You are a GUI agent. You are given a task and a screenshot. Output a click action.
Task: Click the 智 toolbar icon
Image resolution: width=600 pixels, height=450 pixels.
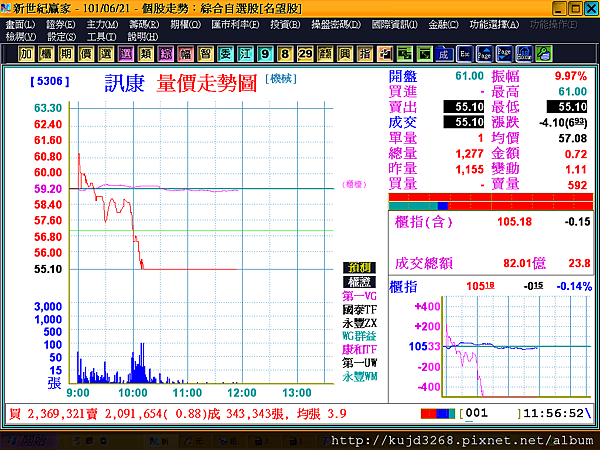coord(205,54)
